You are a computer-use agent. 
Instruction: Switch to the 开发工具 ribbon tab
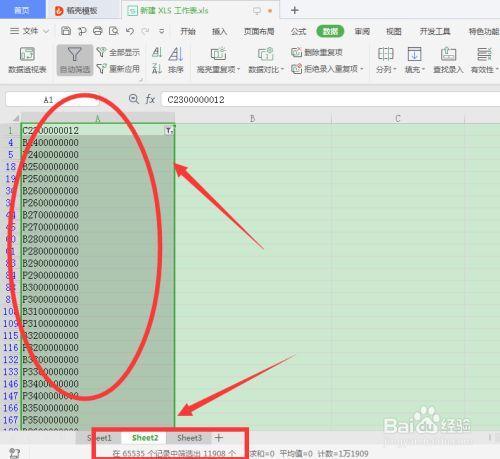[x=435, y=31]
